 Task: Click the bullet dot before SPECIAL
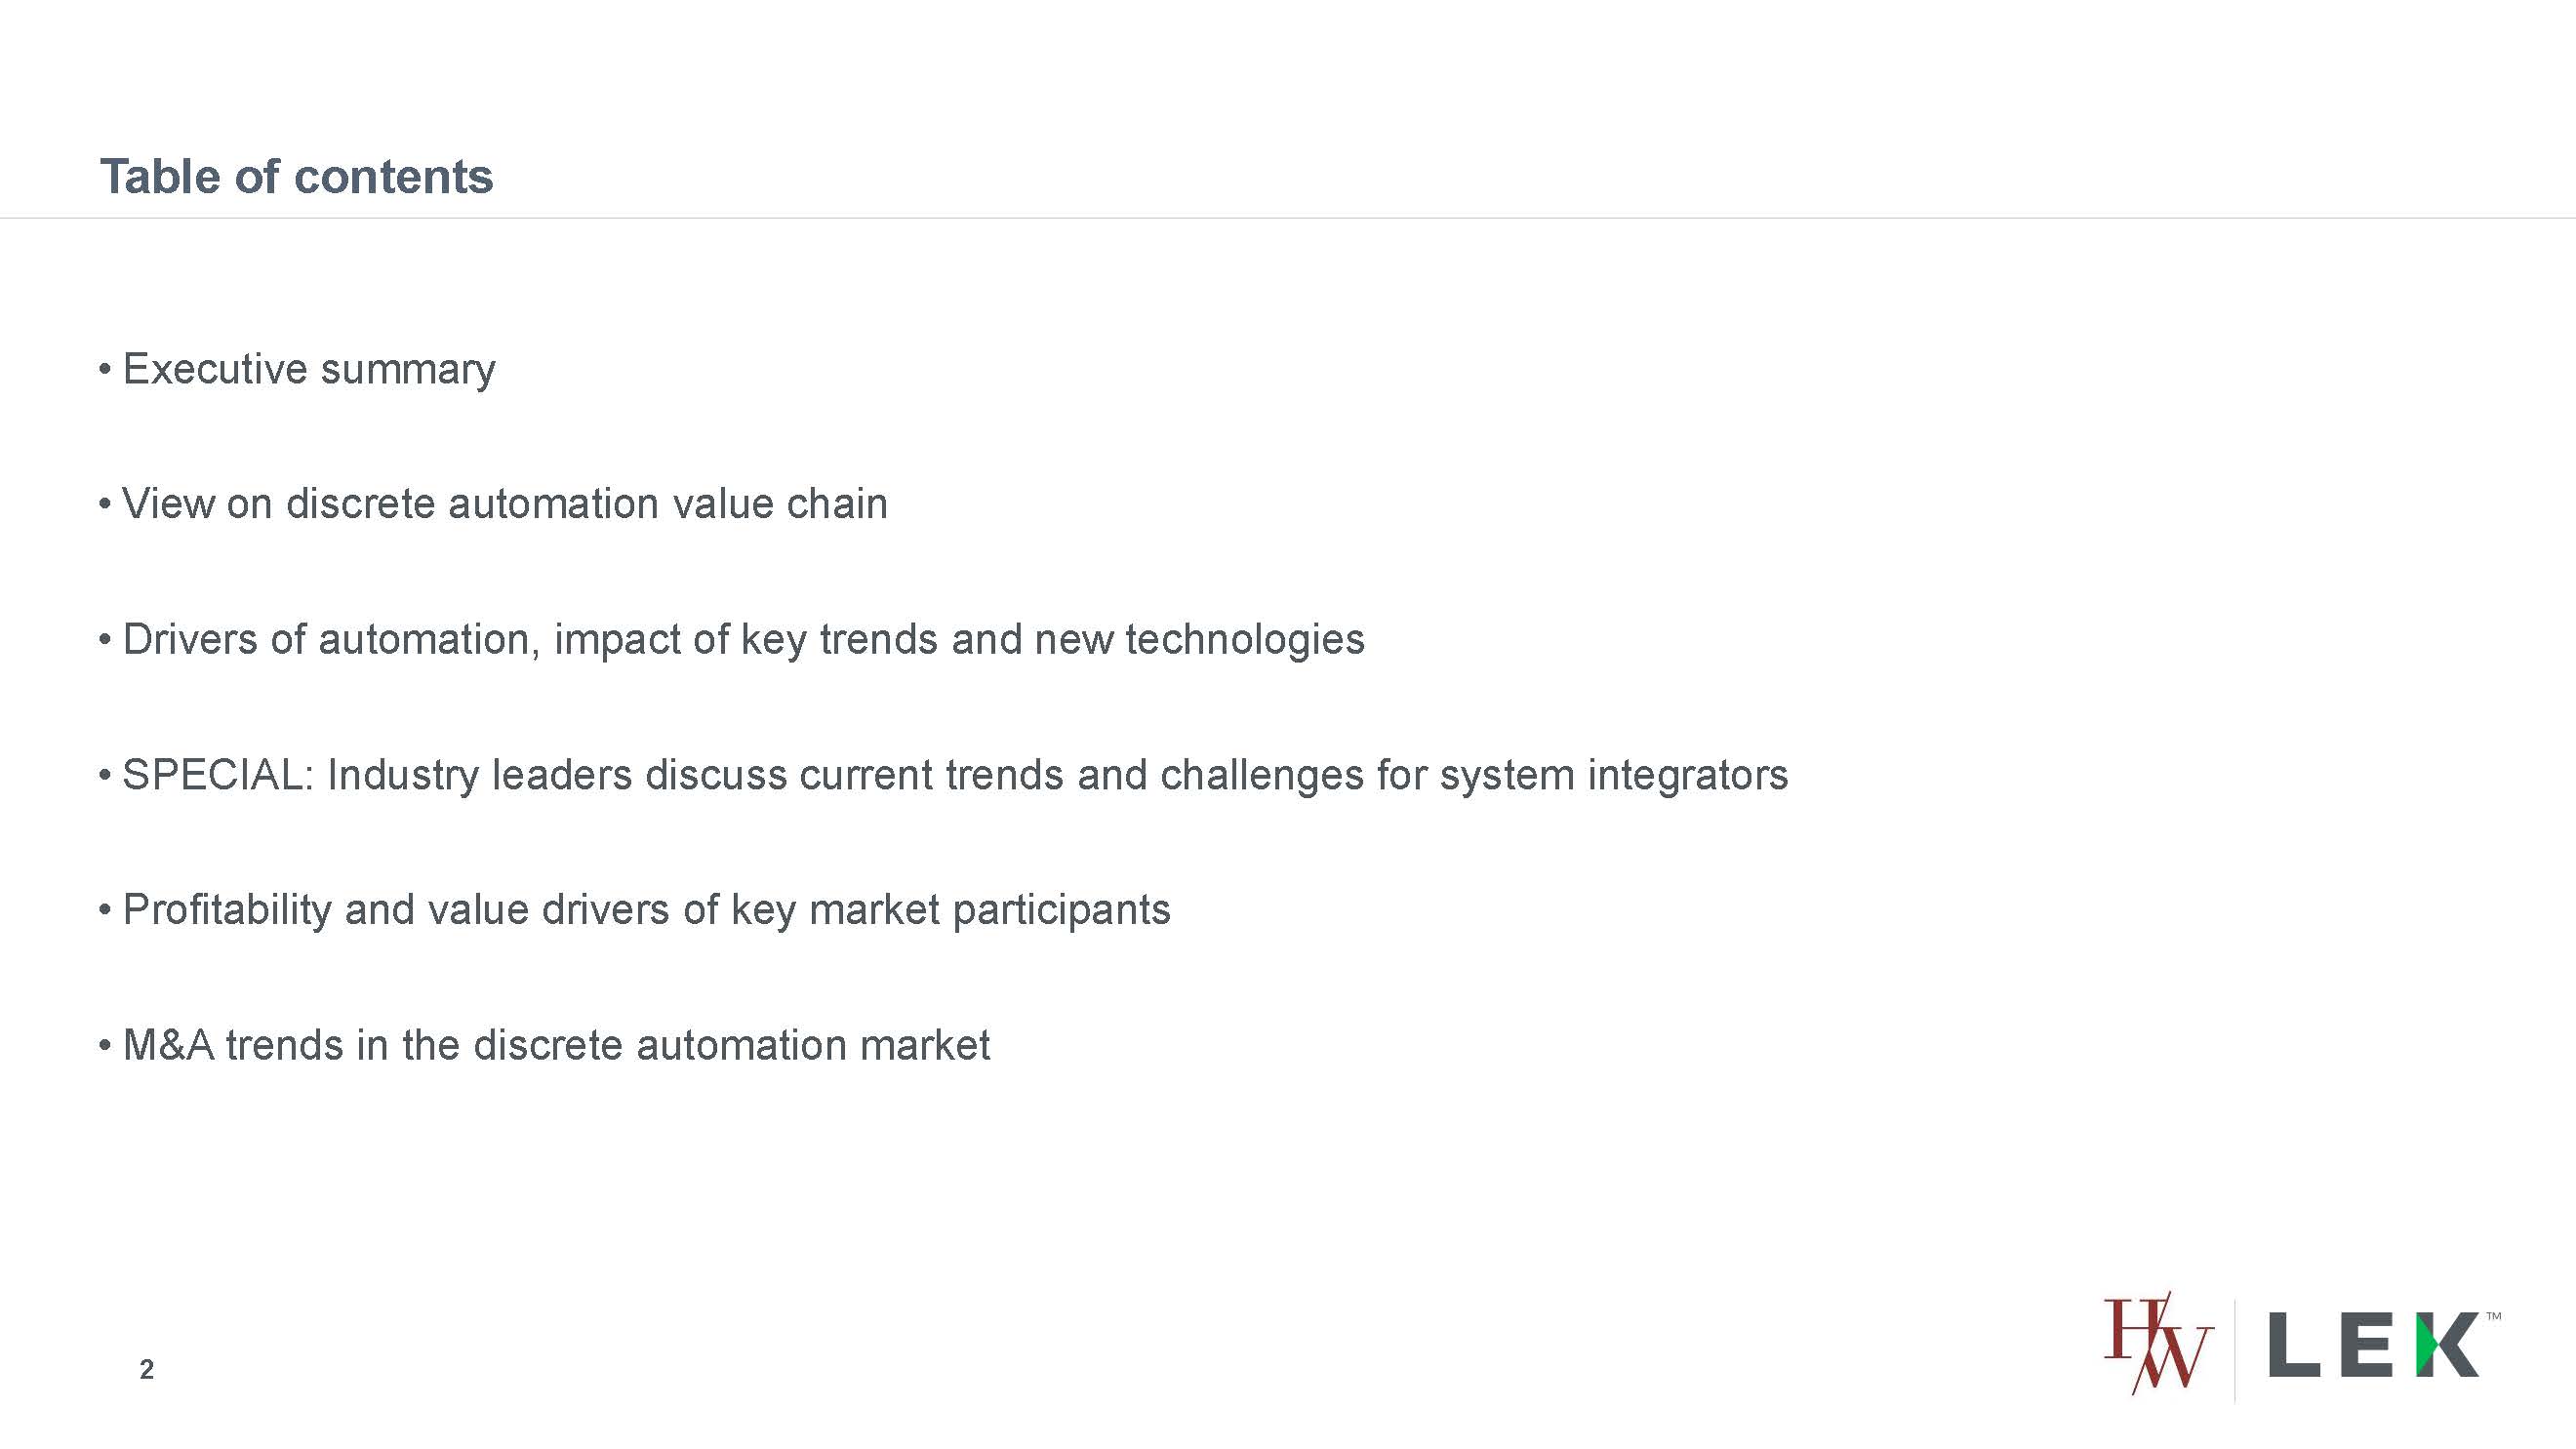(x=105, y=776)
